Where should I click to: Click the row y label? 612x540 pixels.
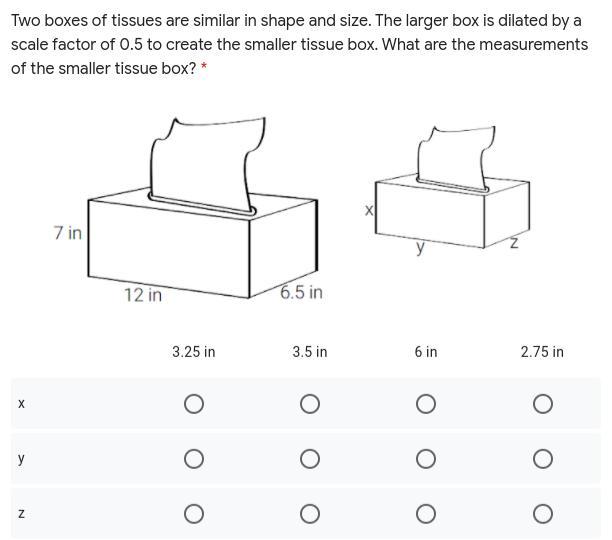pyautogui.click(x=21, y=458)
